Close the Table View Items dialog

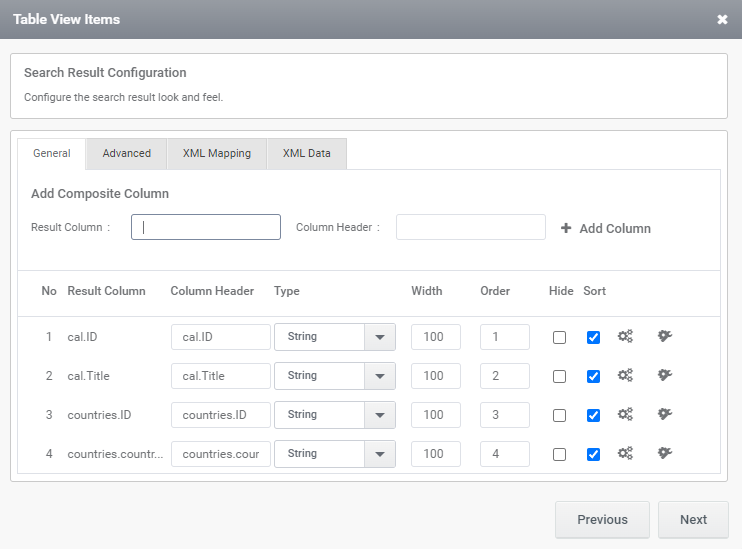tap(722, 19)
